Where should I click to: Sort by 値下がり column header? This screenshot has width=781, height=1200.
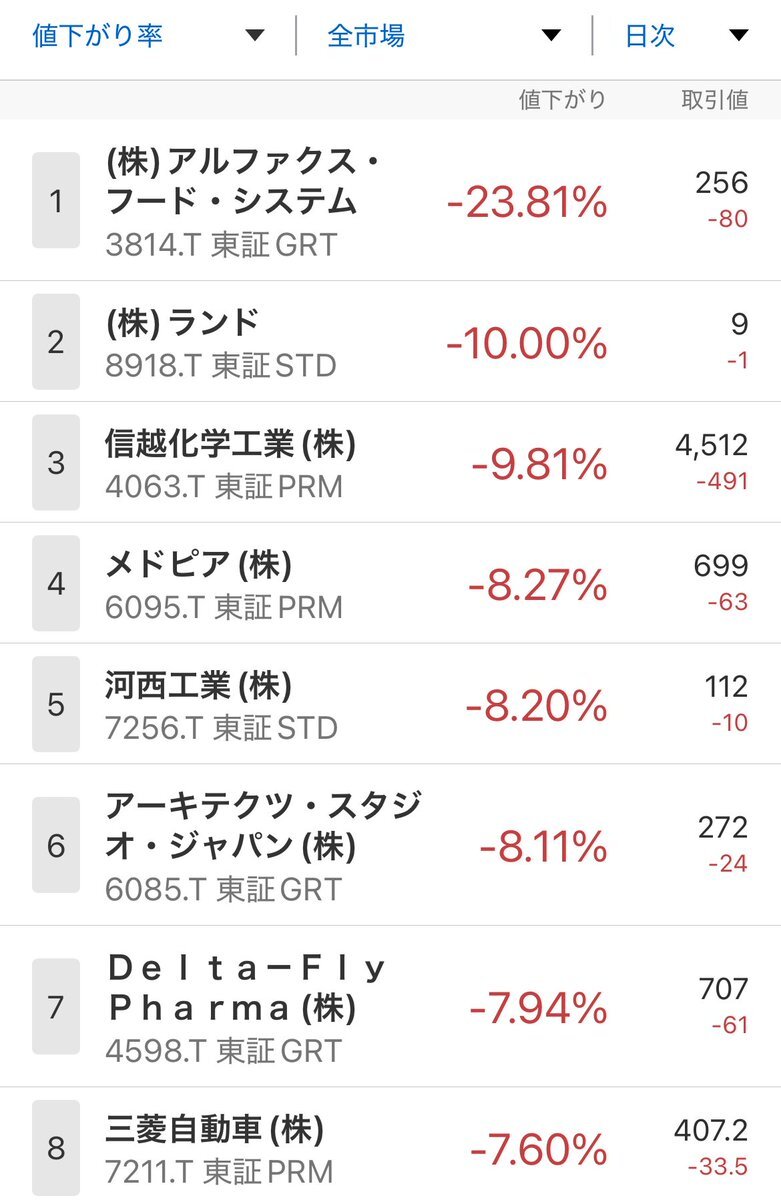pos(562,100)
